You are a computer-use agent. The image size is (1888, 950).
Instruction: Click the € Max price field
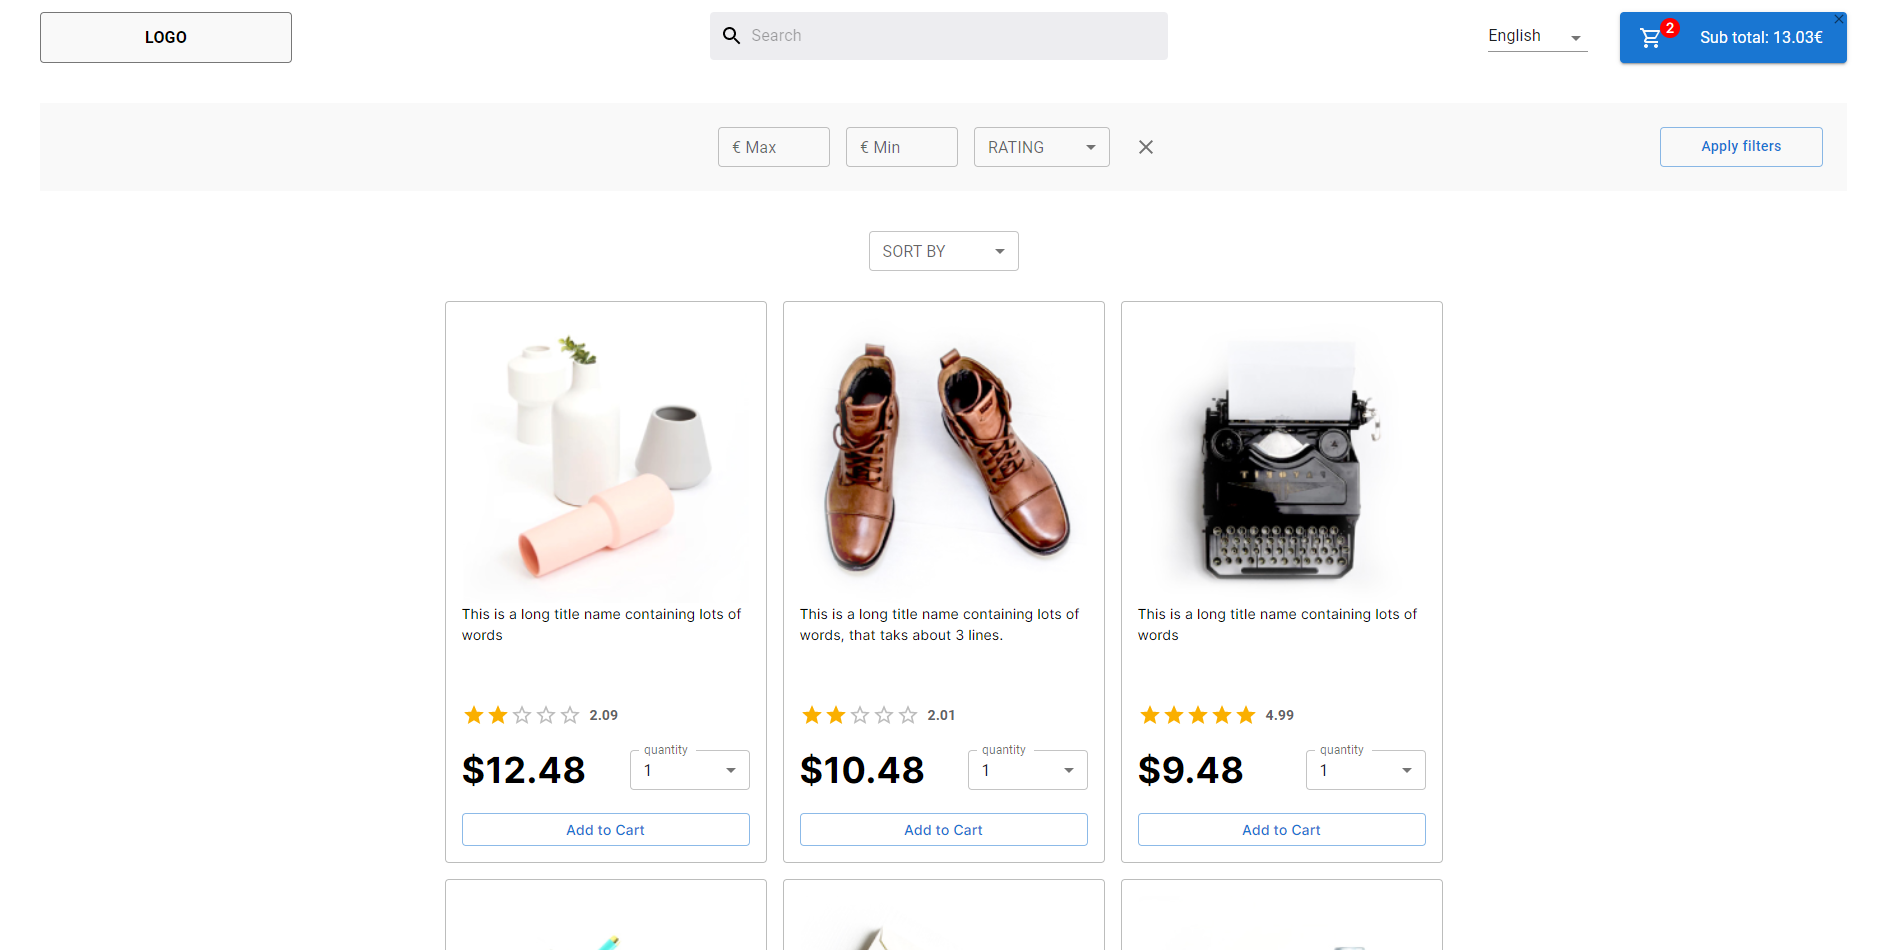pos(774,147)
